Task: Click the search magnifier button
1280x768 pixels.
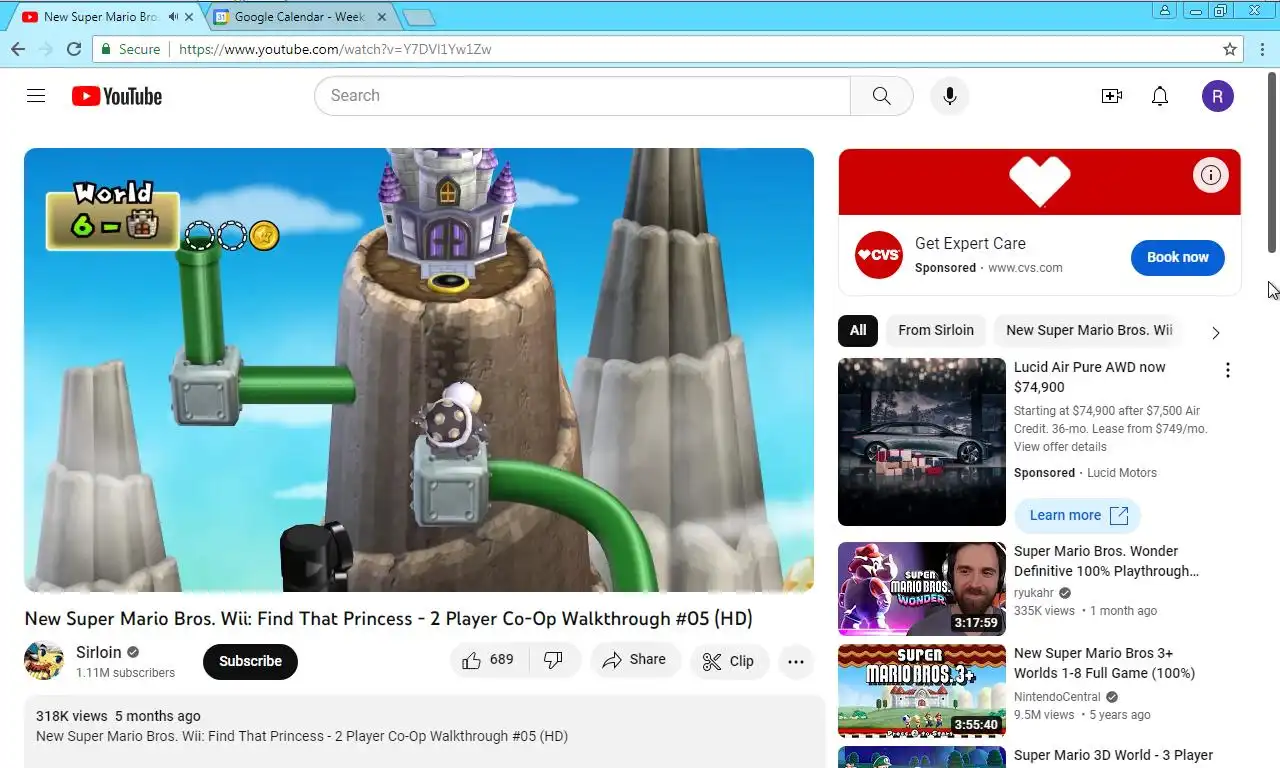Action: pos(881,96)
